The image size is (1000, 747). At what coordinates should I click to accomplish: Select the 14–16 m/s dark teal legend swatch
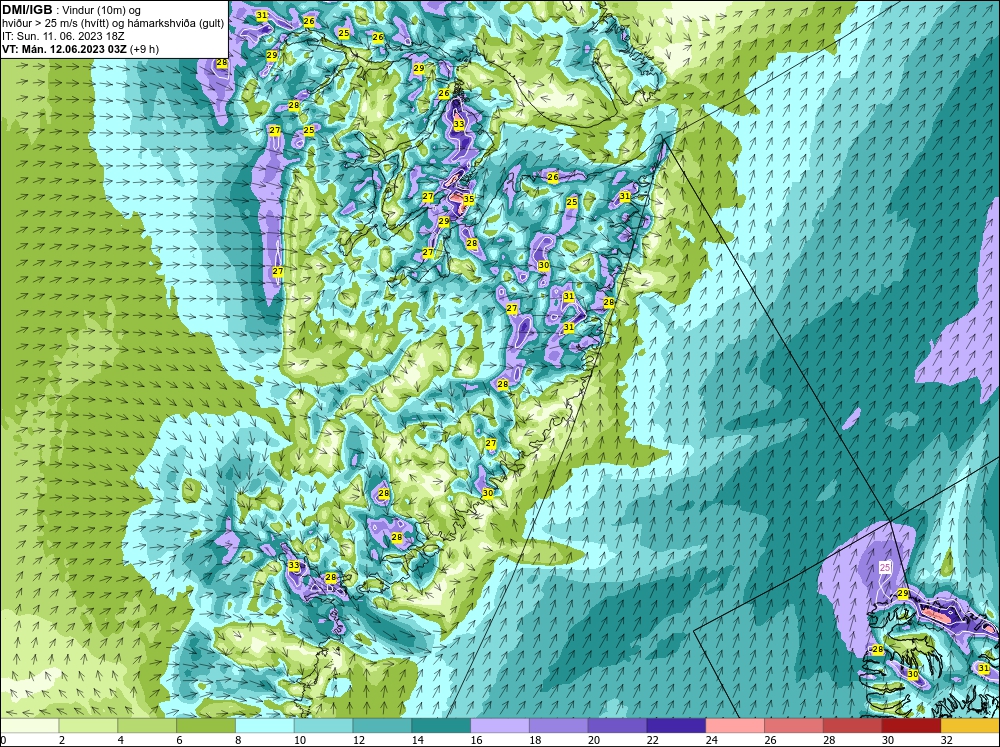441,725
